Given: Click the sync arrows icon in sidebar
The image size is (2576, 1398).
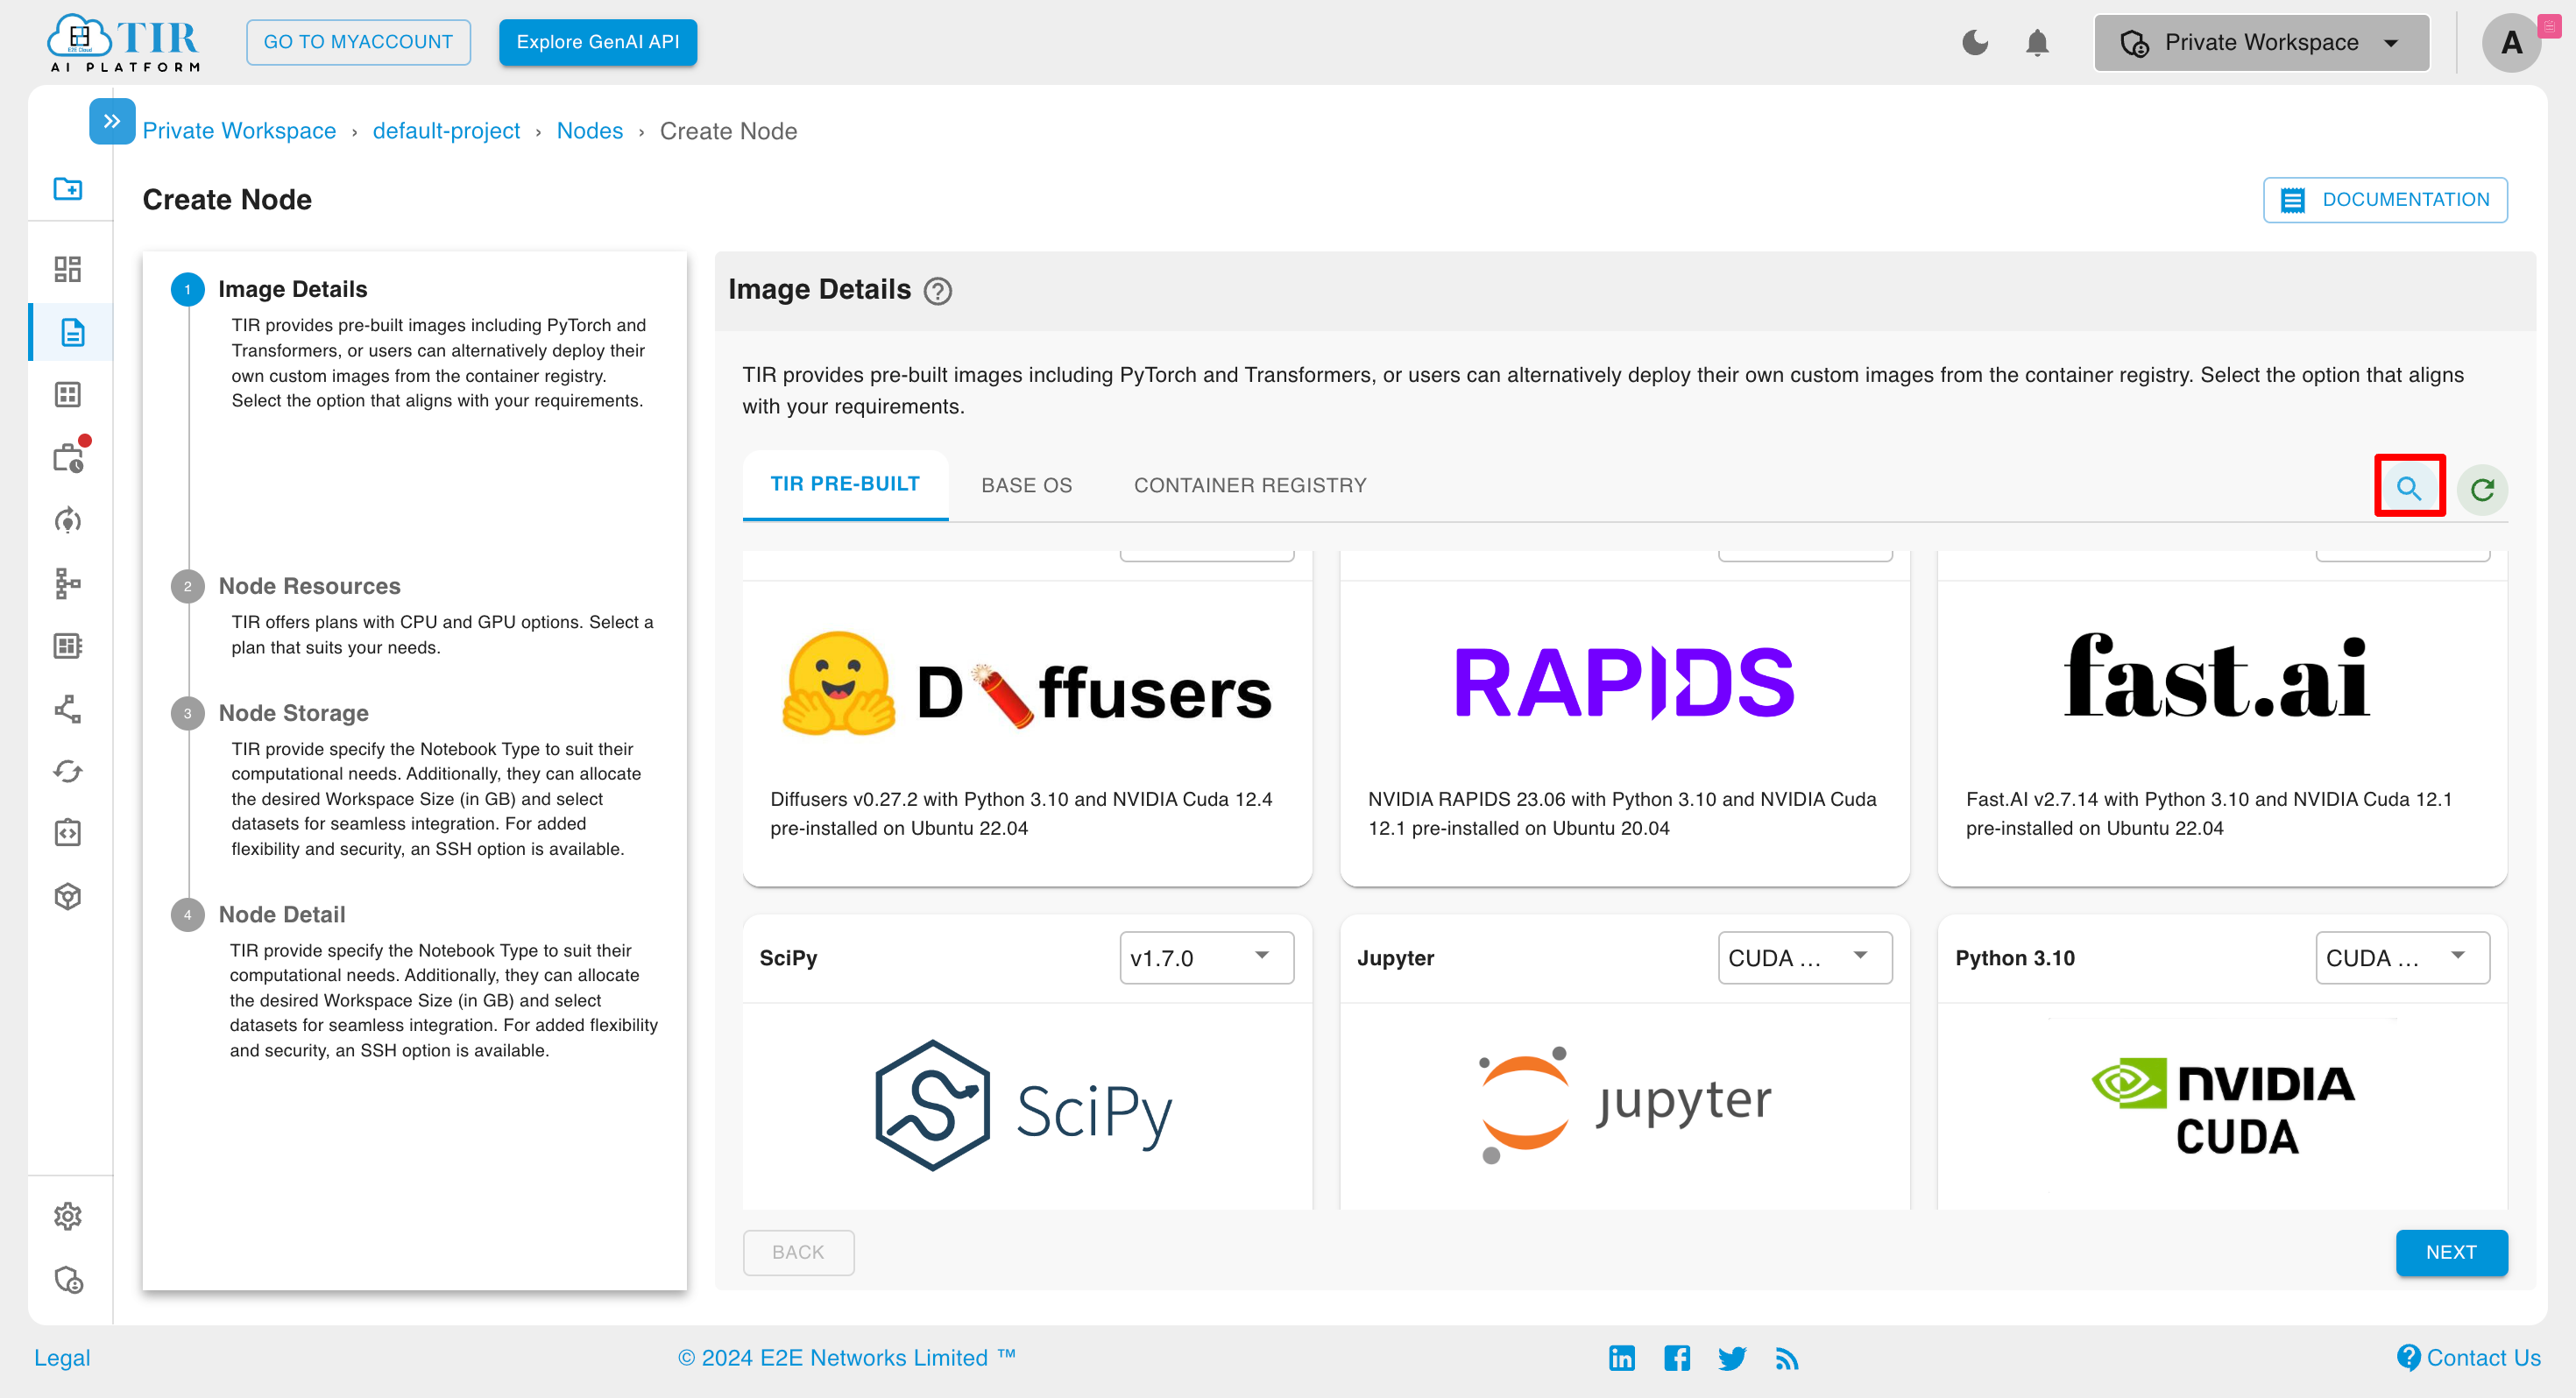Looking at the screenshot, I should (x=68, y=771).
